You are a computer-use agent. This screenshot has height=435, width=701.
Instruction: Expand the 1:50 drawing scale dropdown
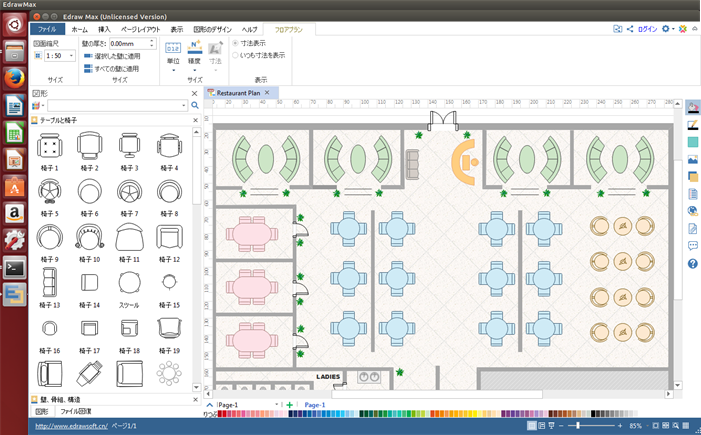click(x=72, y=57)
